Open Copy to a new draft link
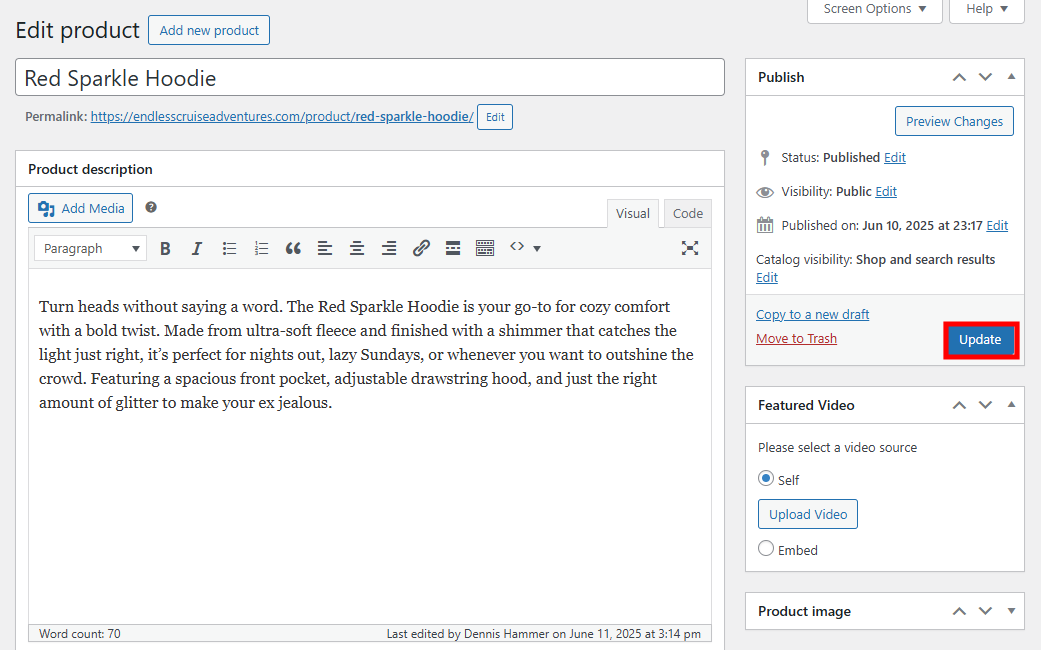Screen dimensions: 1041x650 pos(812,313)
